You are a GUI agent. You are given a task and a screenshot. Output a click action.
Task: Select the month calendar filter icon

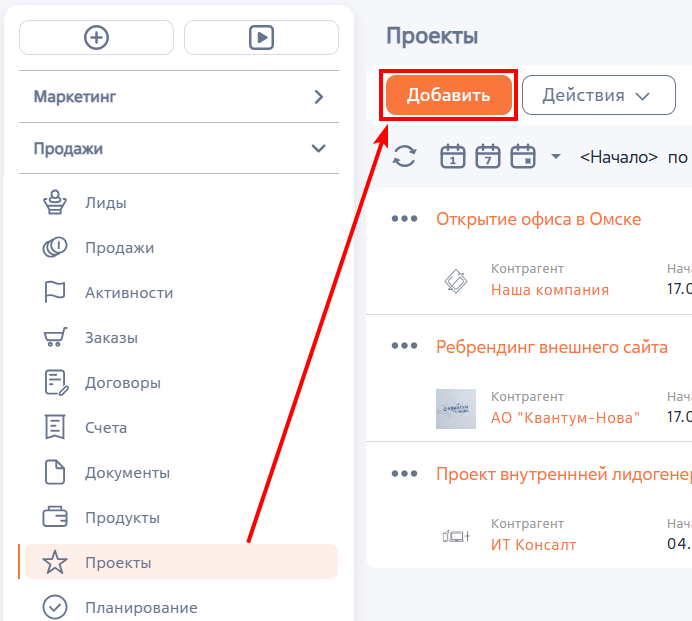pyautogui.click(x=523, y=156)
